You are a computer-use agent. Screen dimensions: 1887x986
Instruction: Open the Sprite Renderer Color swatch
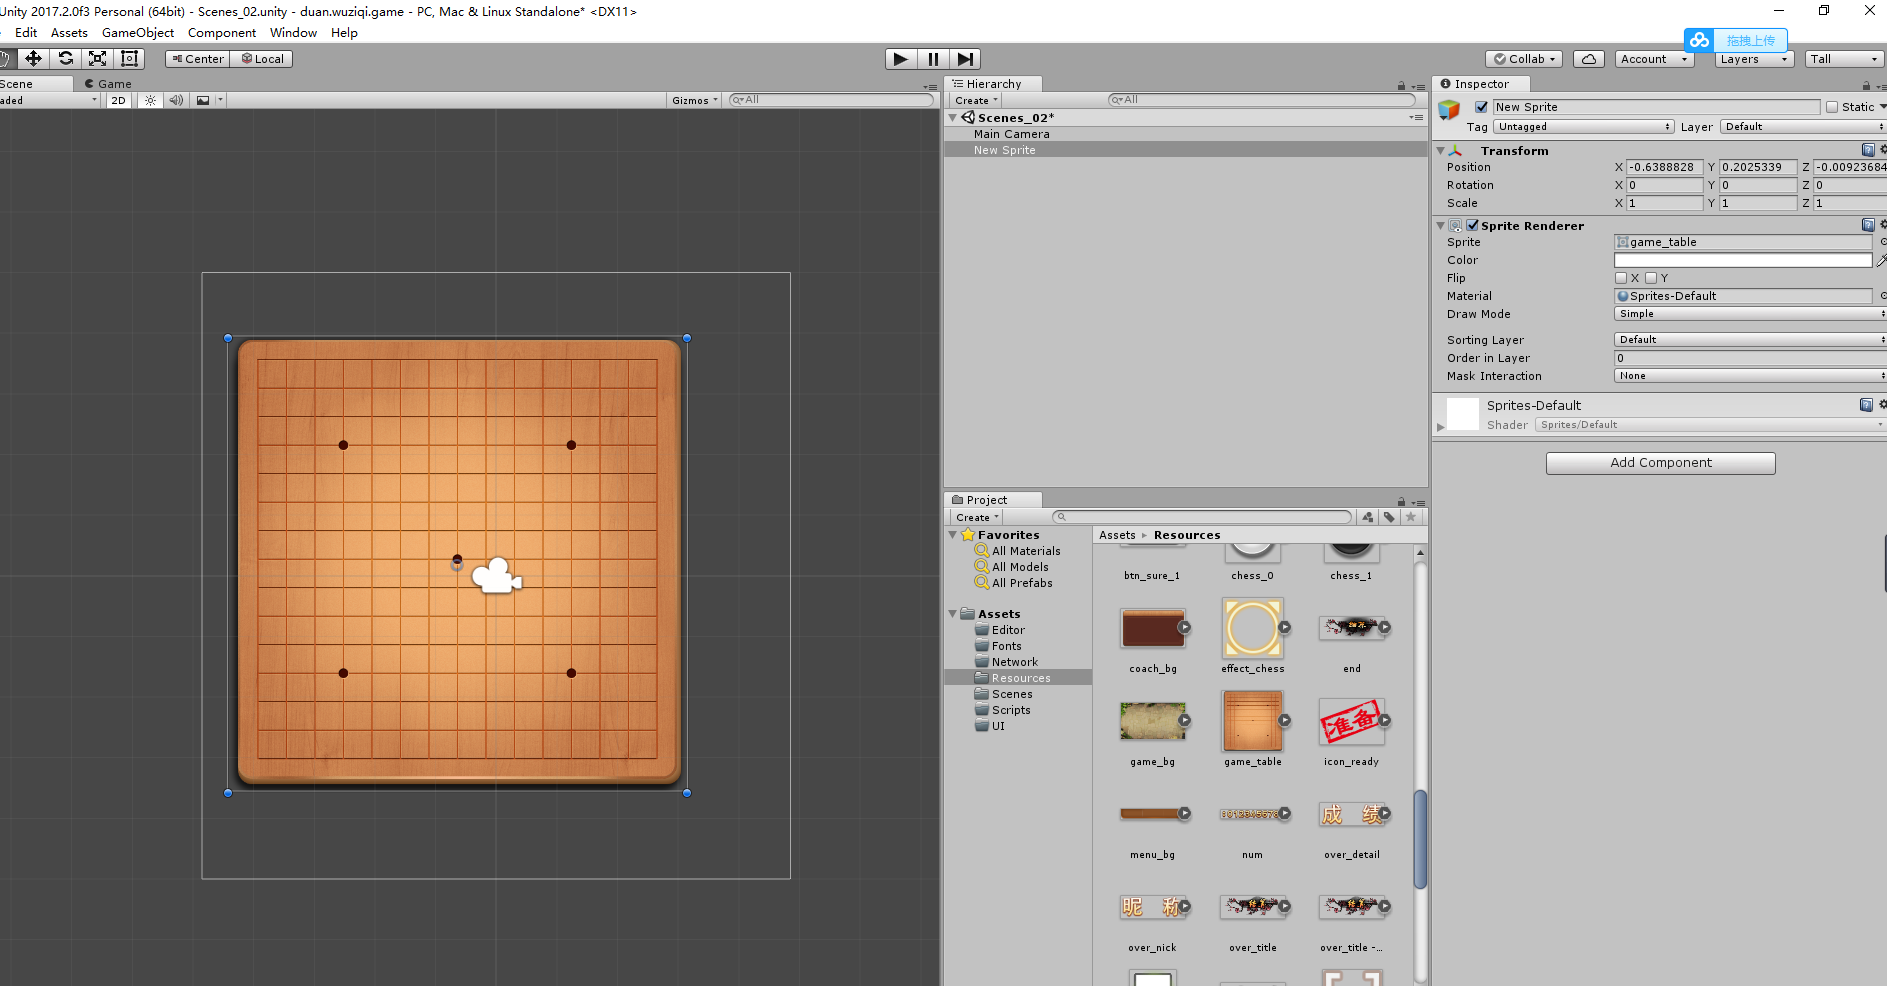1743,259
